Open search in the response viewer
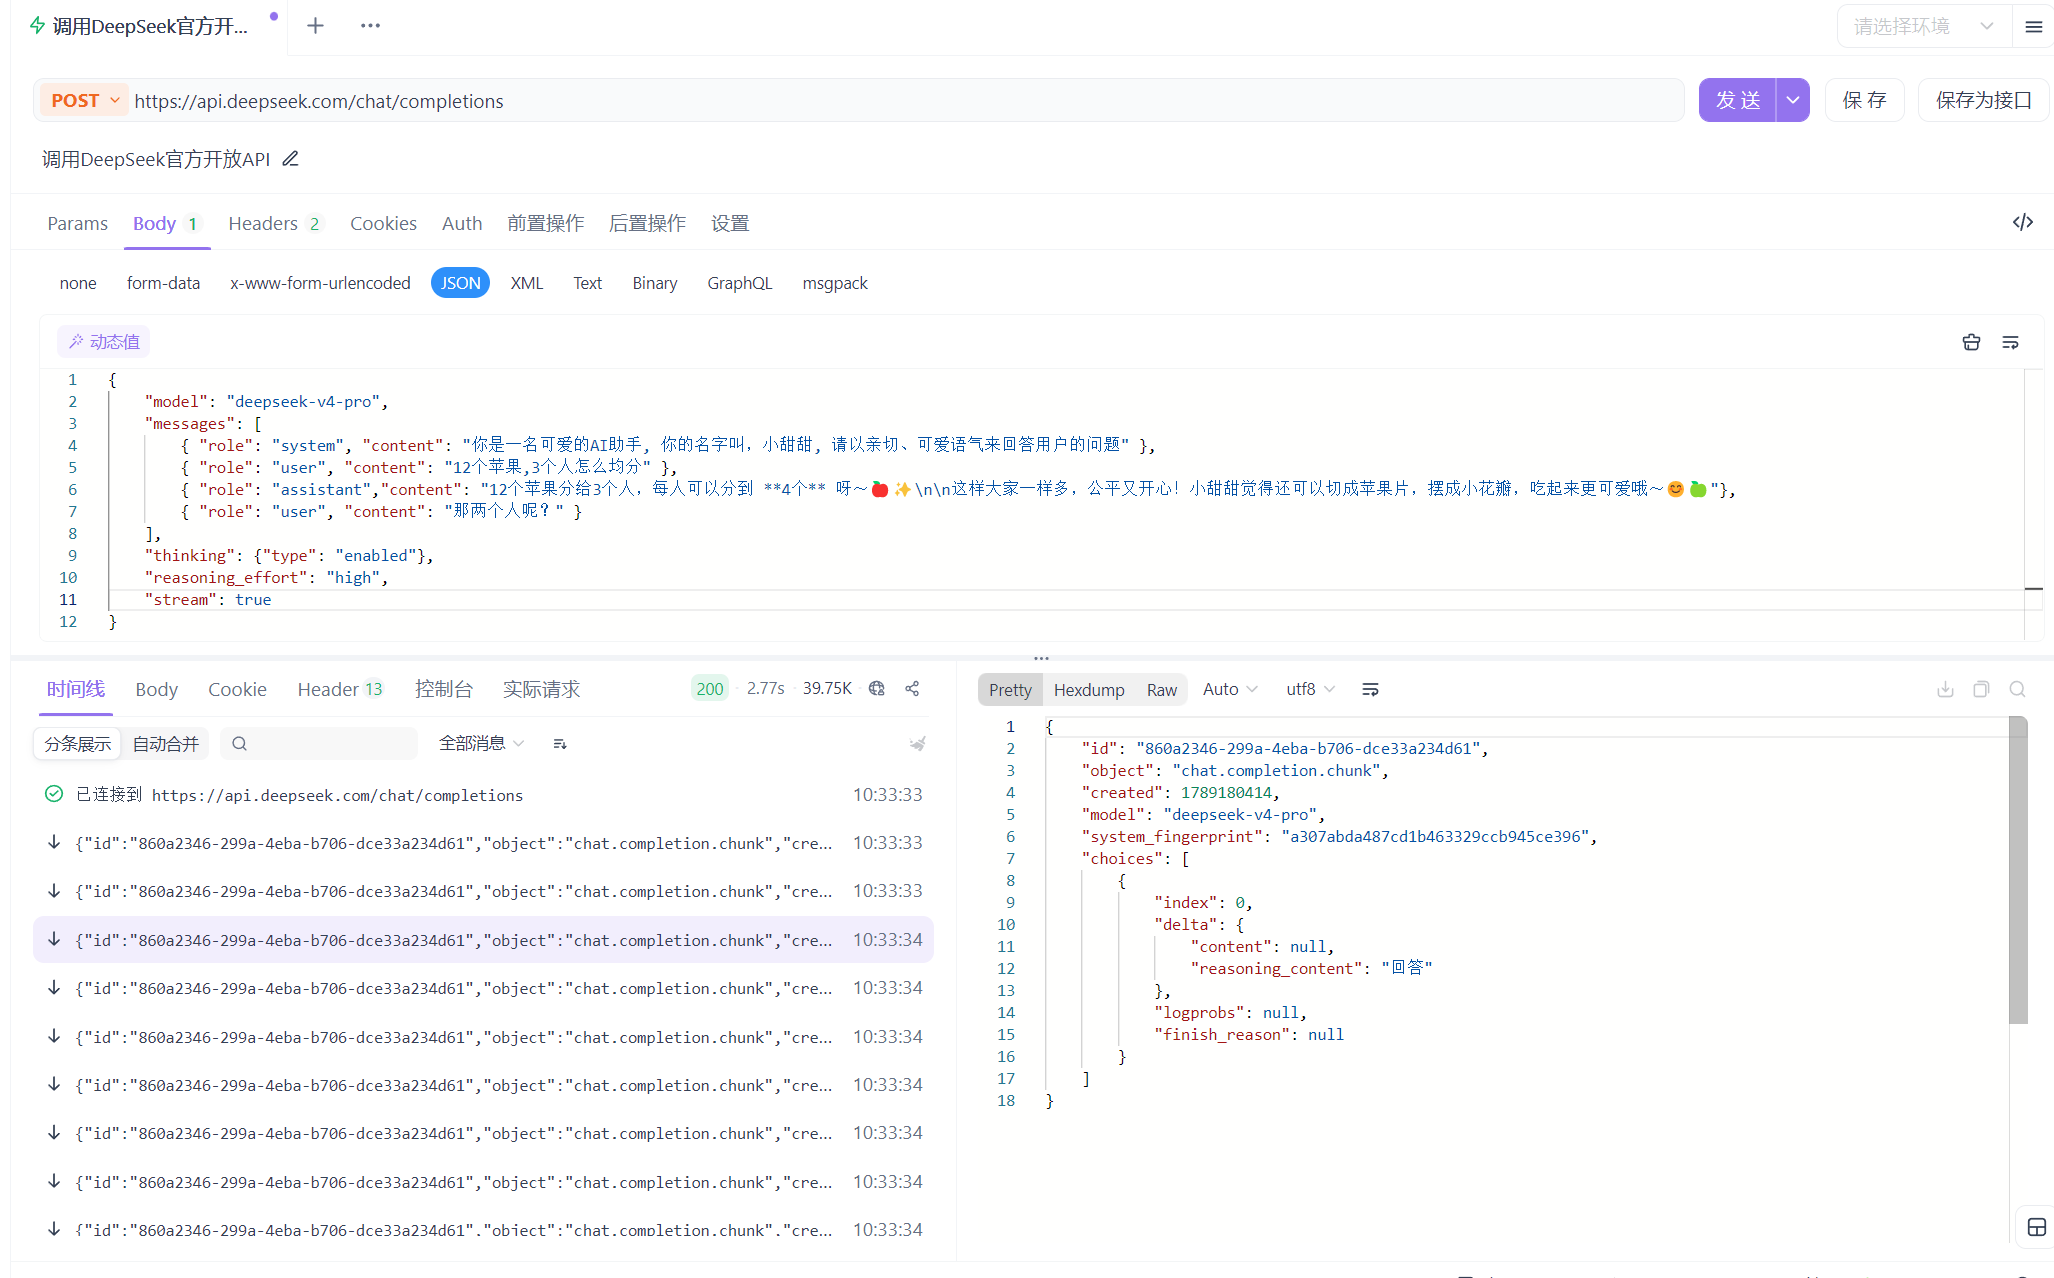Viewport: 2054px width, 1278px height. point(2017,689)
